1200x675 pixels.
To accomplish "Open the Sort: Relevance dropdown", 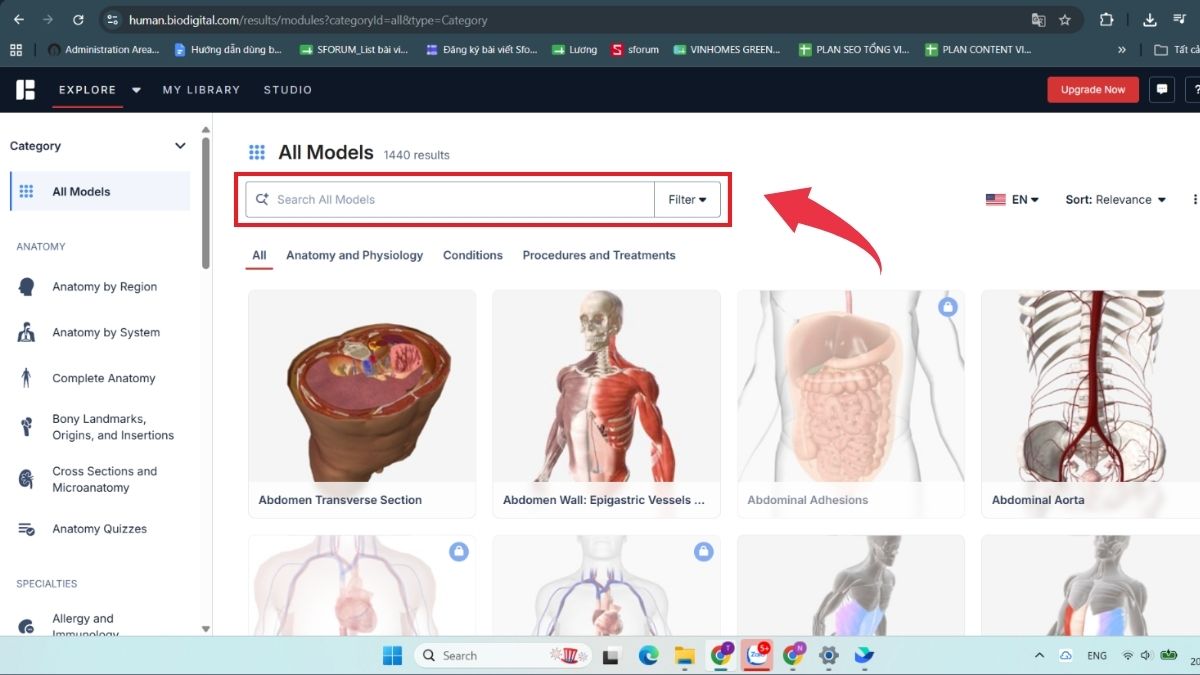I will point(1115,199).
